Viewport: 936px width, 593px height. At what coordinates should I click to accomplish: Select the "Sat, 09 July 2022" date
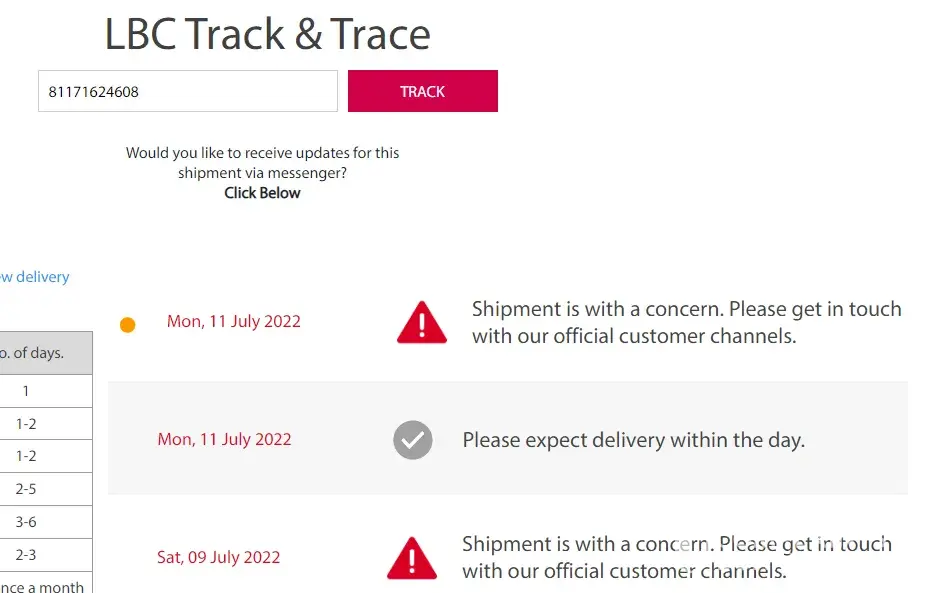click(x=218, y=557)
